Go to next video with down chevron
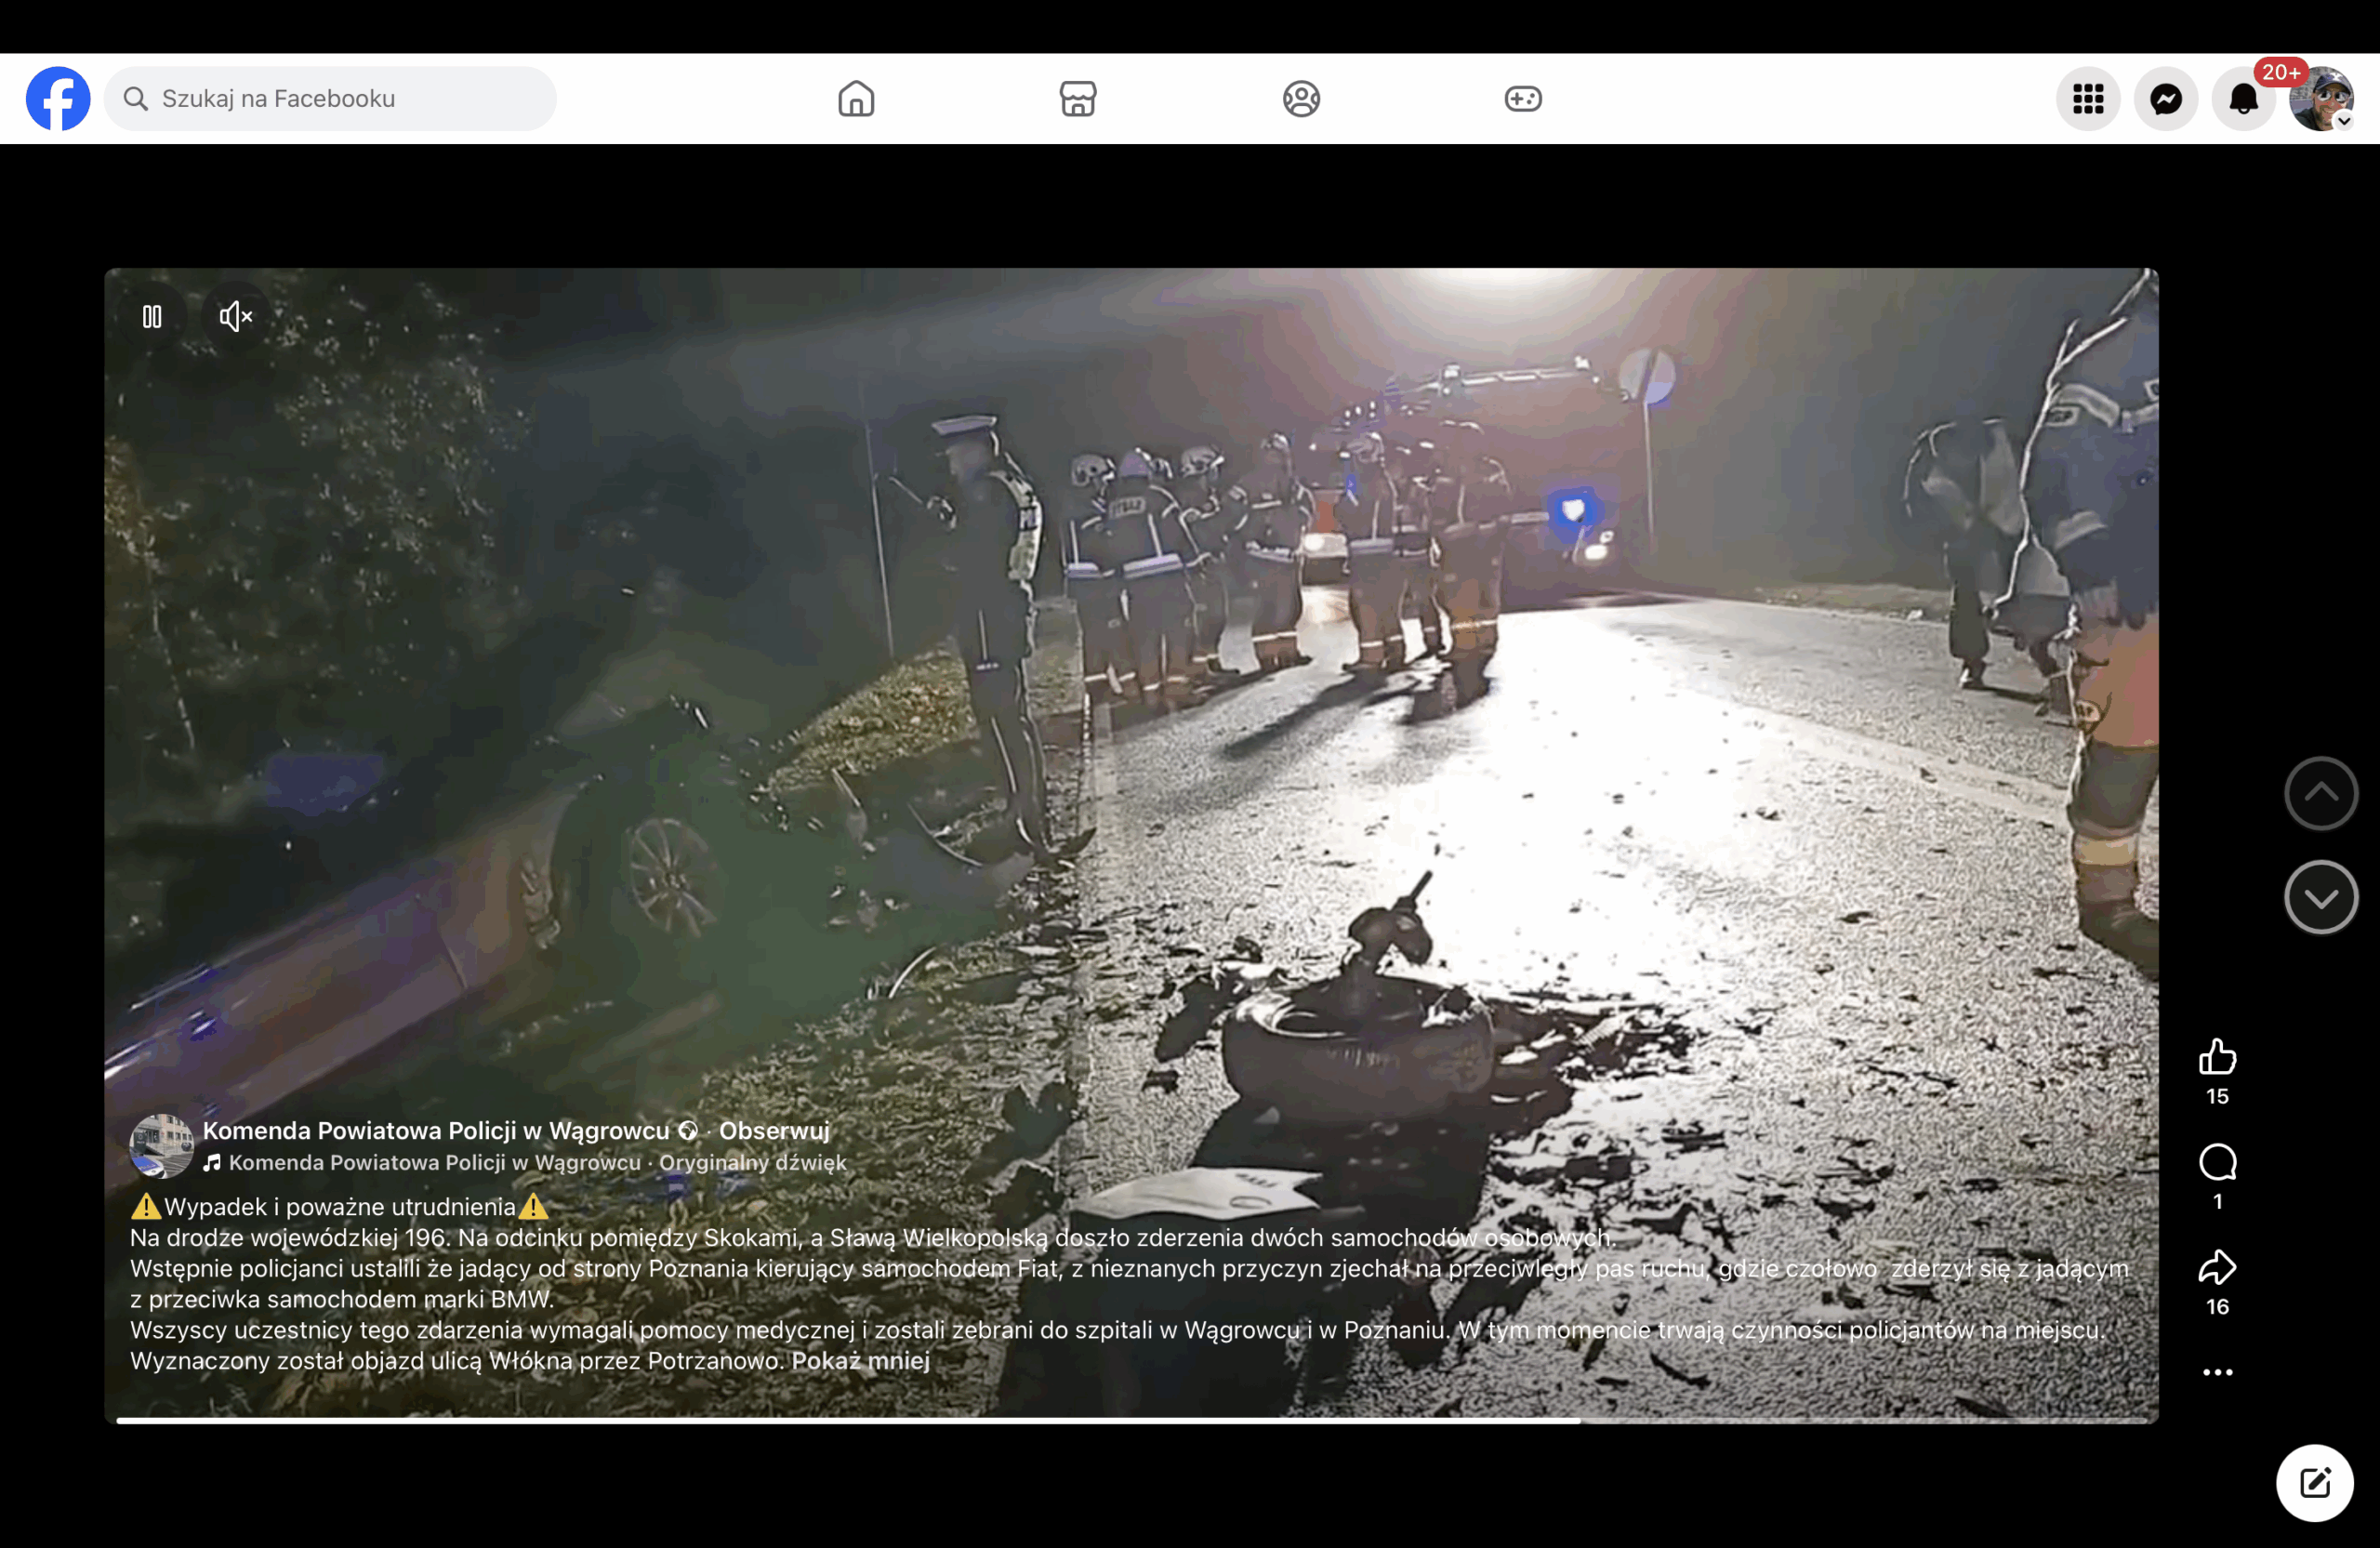2380x1548 pixels. tap(2320, 897)
